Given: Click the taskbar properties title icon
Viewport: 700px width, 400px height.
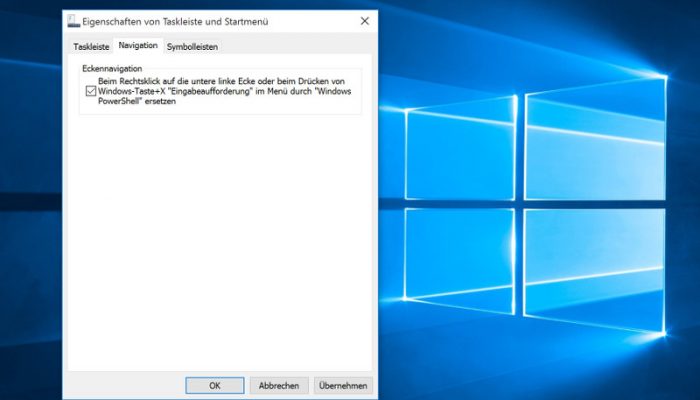Looking at the screenshot, I should point(74,21).
